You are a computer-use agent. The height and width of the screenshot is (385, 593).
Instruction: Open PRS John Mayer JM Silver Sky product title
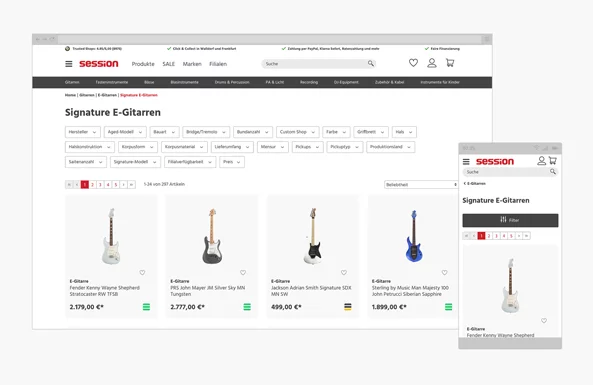(208, 291)
